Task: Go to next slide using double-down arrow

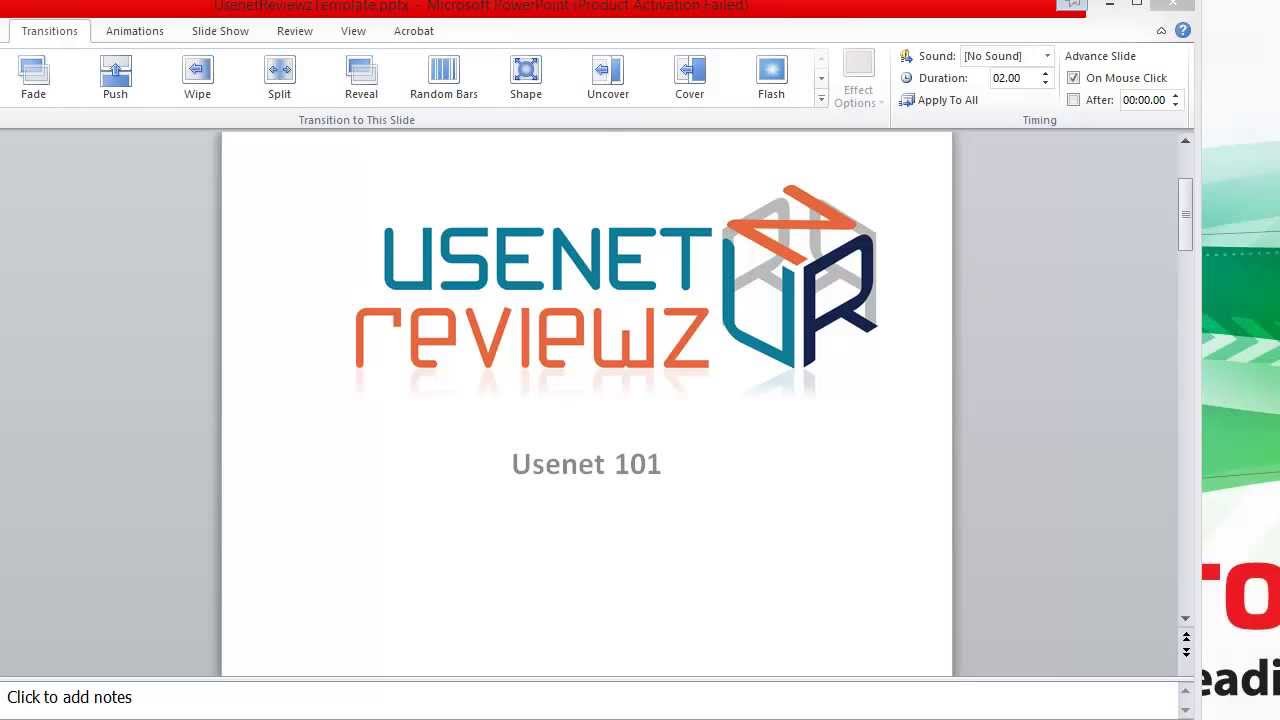Action: point(1186,652)
